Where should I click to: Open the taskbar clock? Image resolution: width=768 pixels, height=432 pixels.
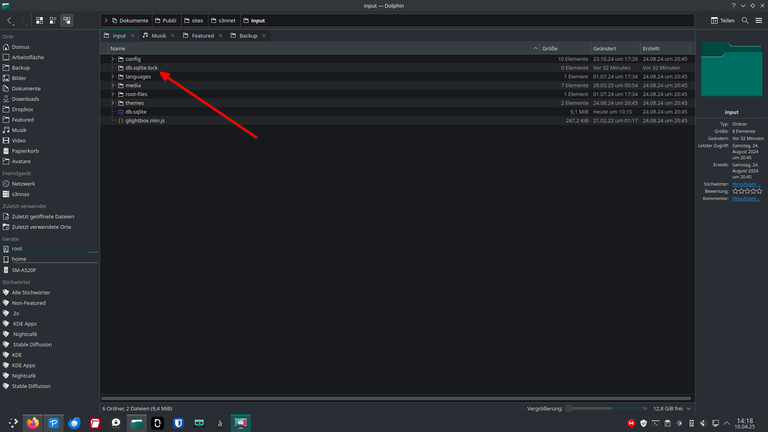pyautogui.click(x=744, y=423)
